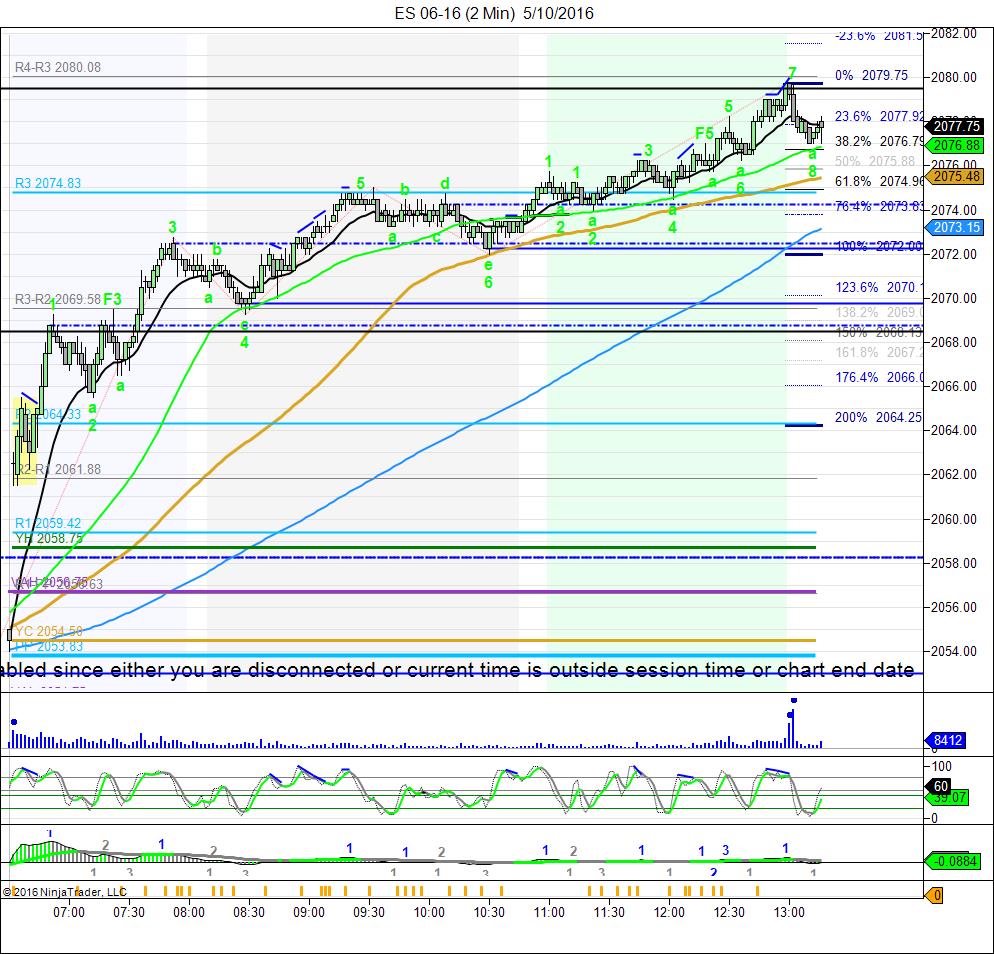Select the 08:30 time axis label
994x954 pixels.
click(248, 913)
